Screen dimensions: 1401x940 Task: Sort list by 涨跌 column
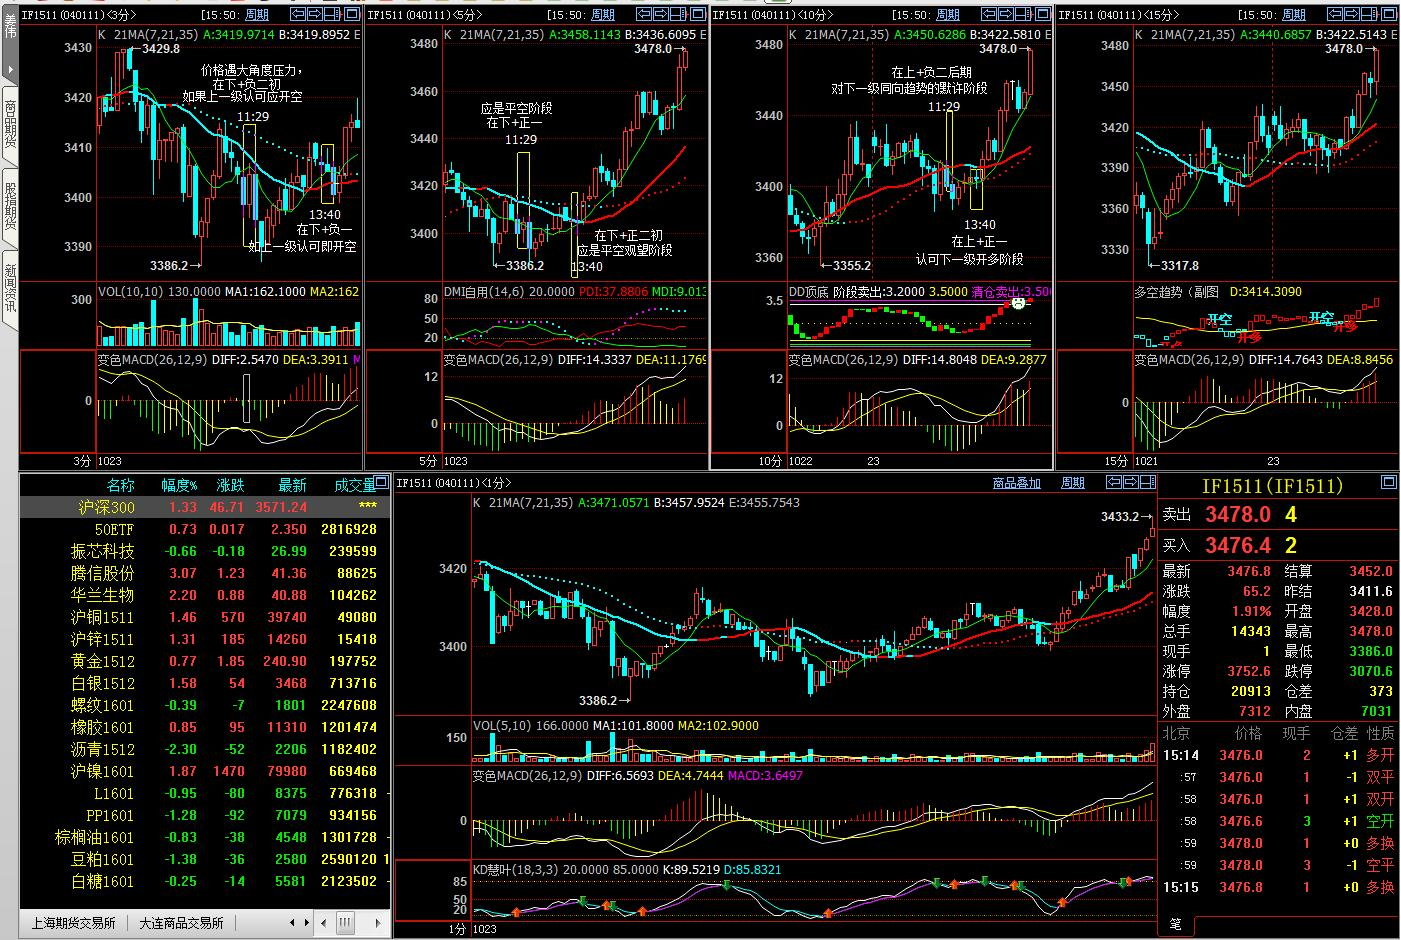pyautogui.click(x=230, y=485)
